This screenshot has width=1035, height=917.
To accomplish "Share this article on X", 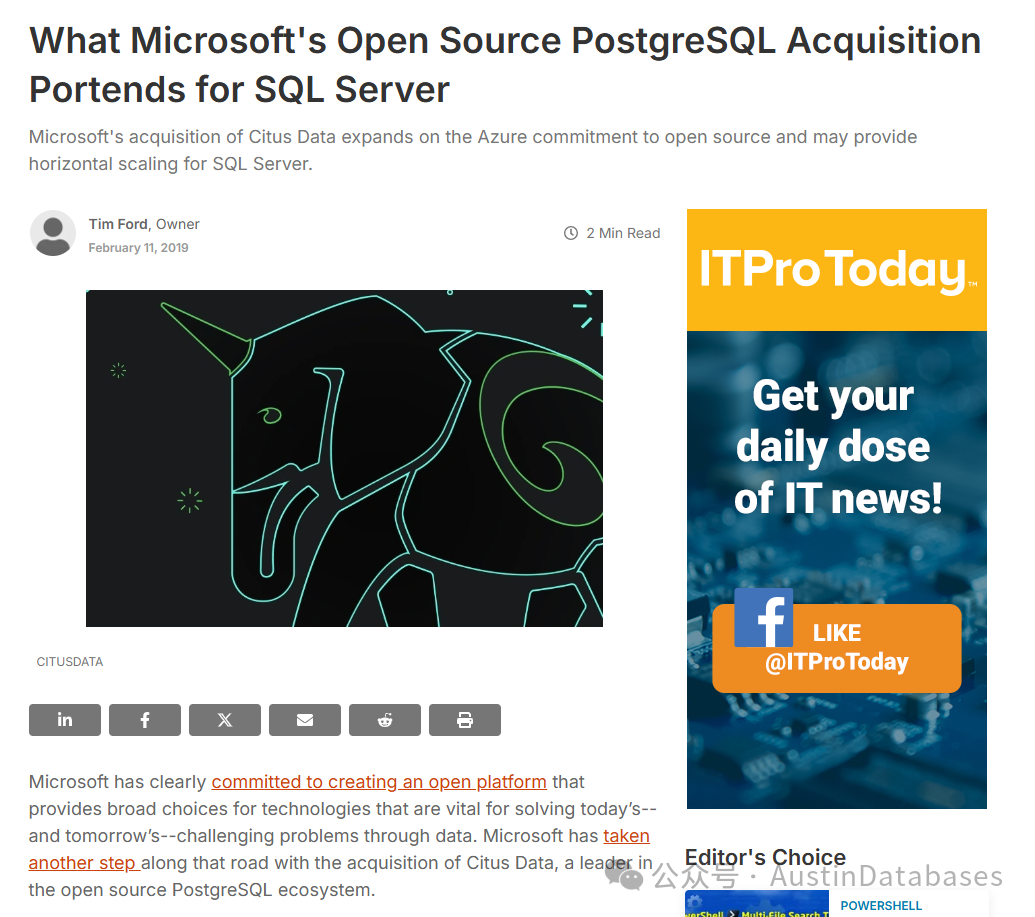I will pyautogui.click(x=225, y=720).
